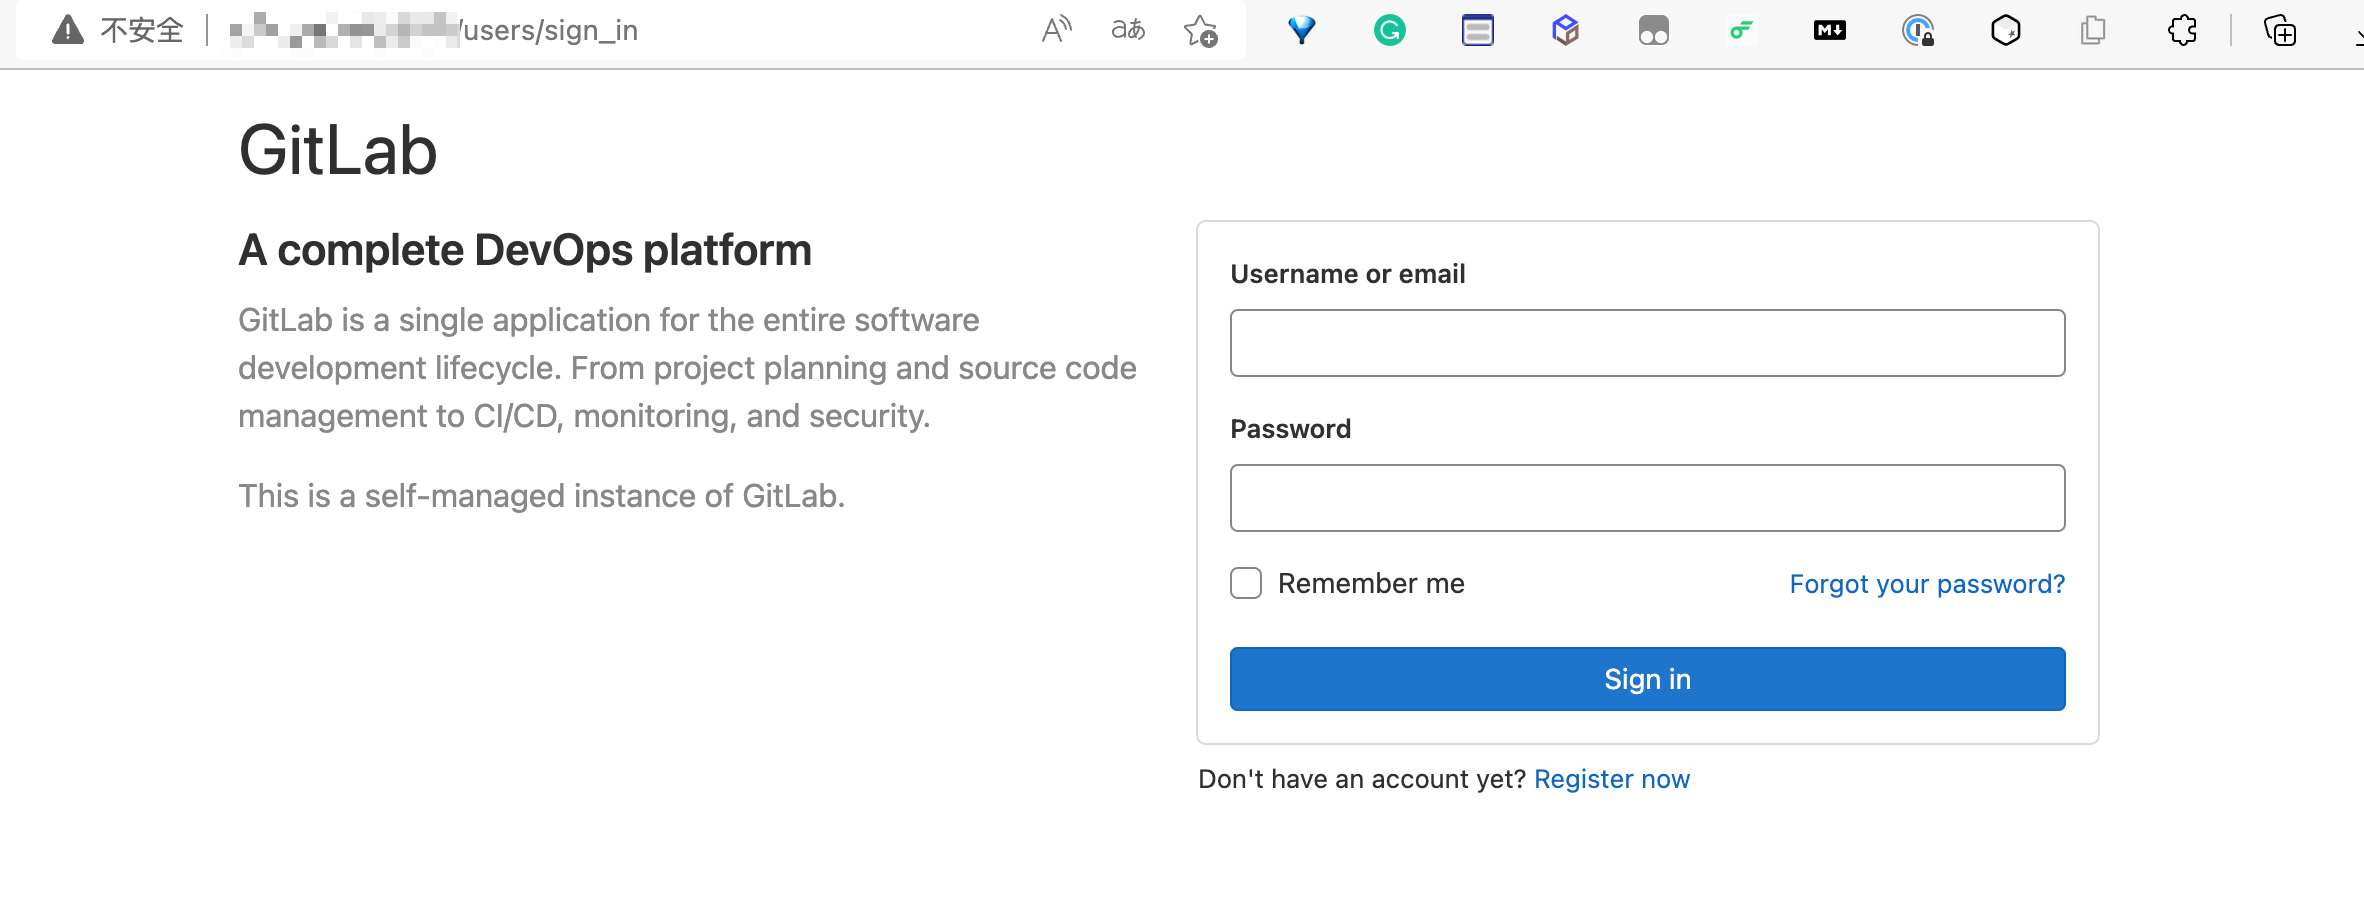Screen dimensions: 2364x900
Task: Focus the Password input field
Action: [x=1647, y=498]
